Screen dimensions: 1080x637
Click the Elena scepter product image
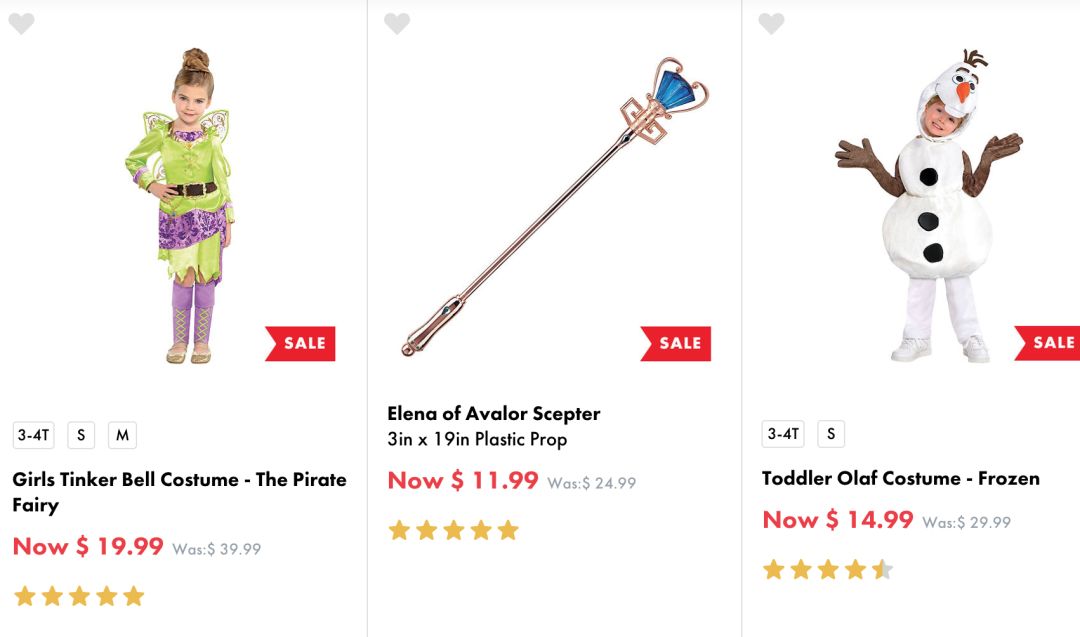[x=555, y=205]
